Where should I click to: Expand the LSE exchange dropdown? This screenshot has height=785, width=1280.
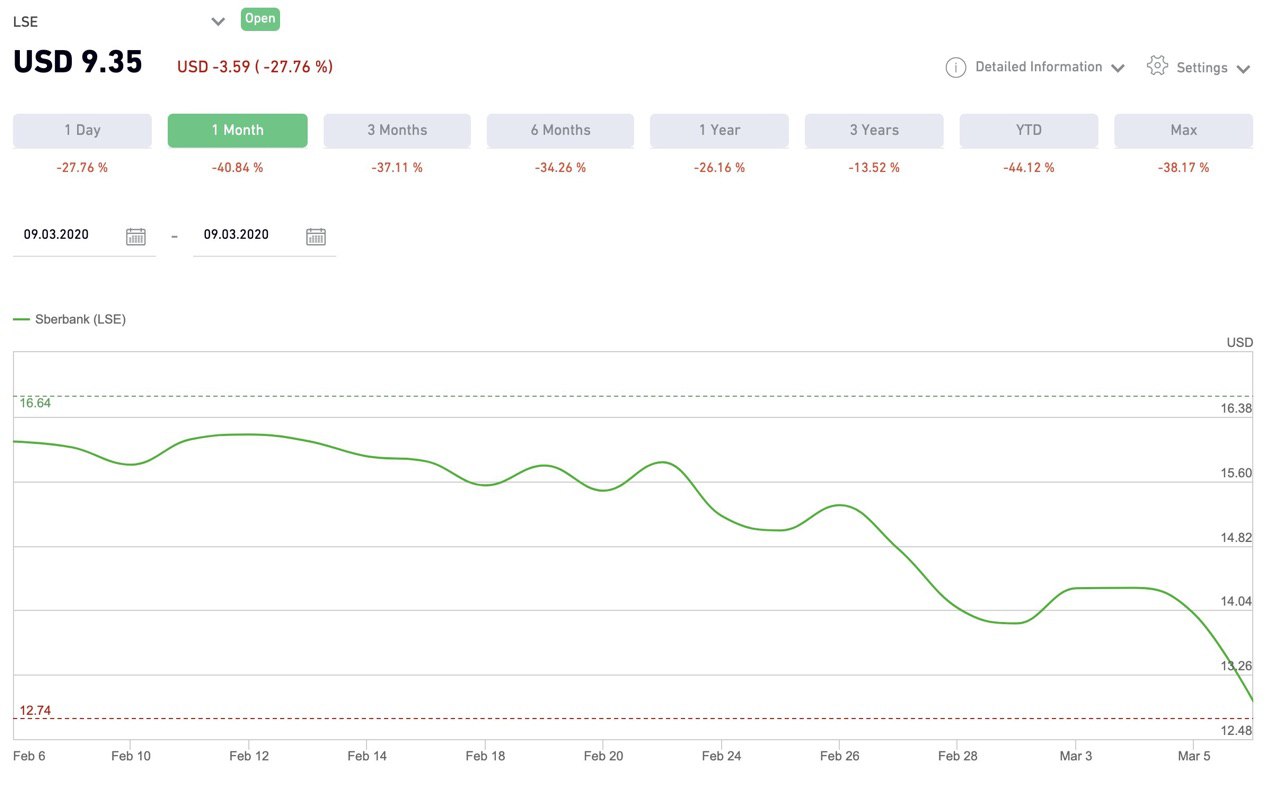tap(218, 21)
